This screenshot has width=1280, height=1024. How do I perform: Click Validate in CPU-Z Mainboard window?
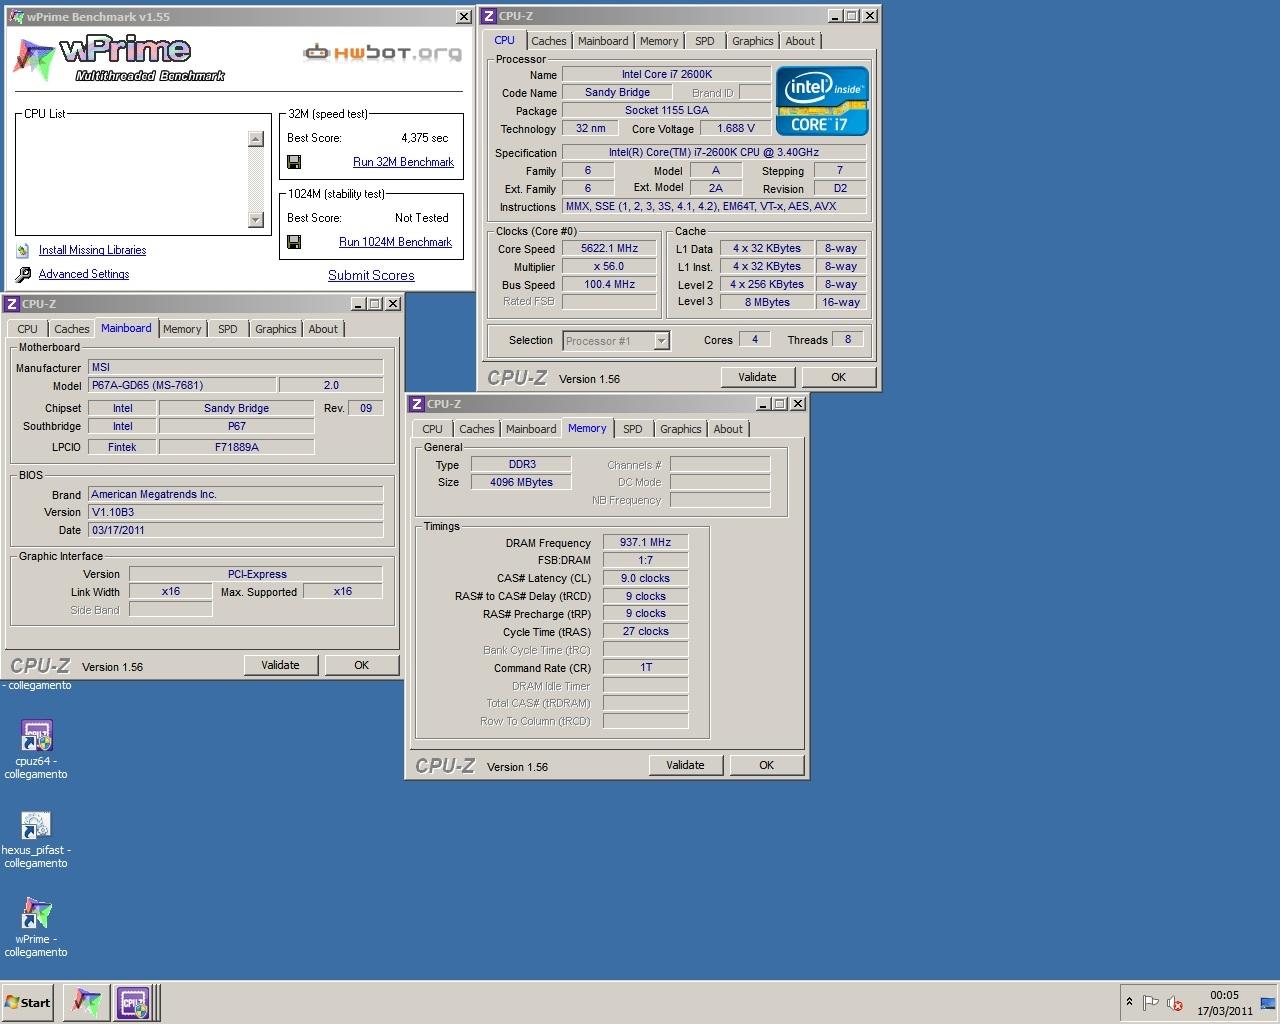280,665
